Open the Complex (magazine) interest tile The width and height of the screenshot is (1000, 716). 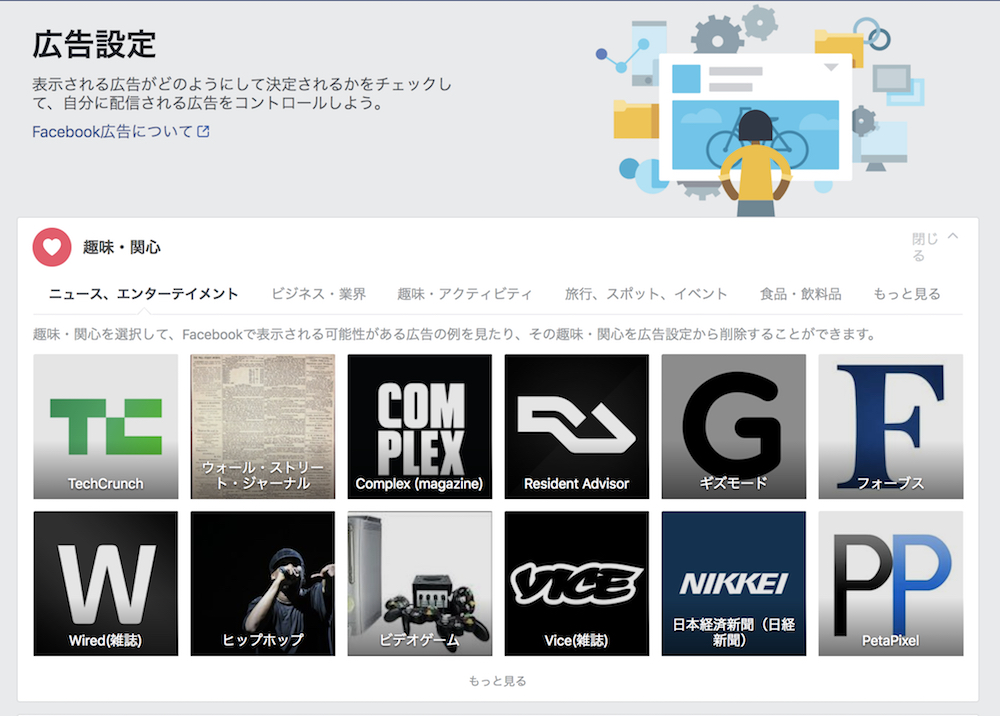pyautogui.click(x=420, y=427)
